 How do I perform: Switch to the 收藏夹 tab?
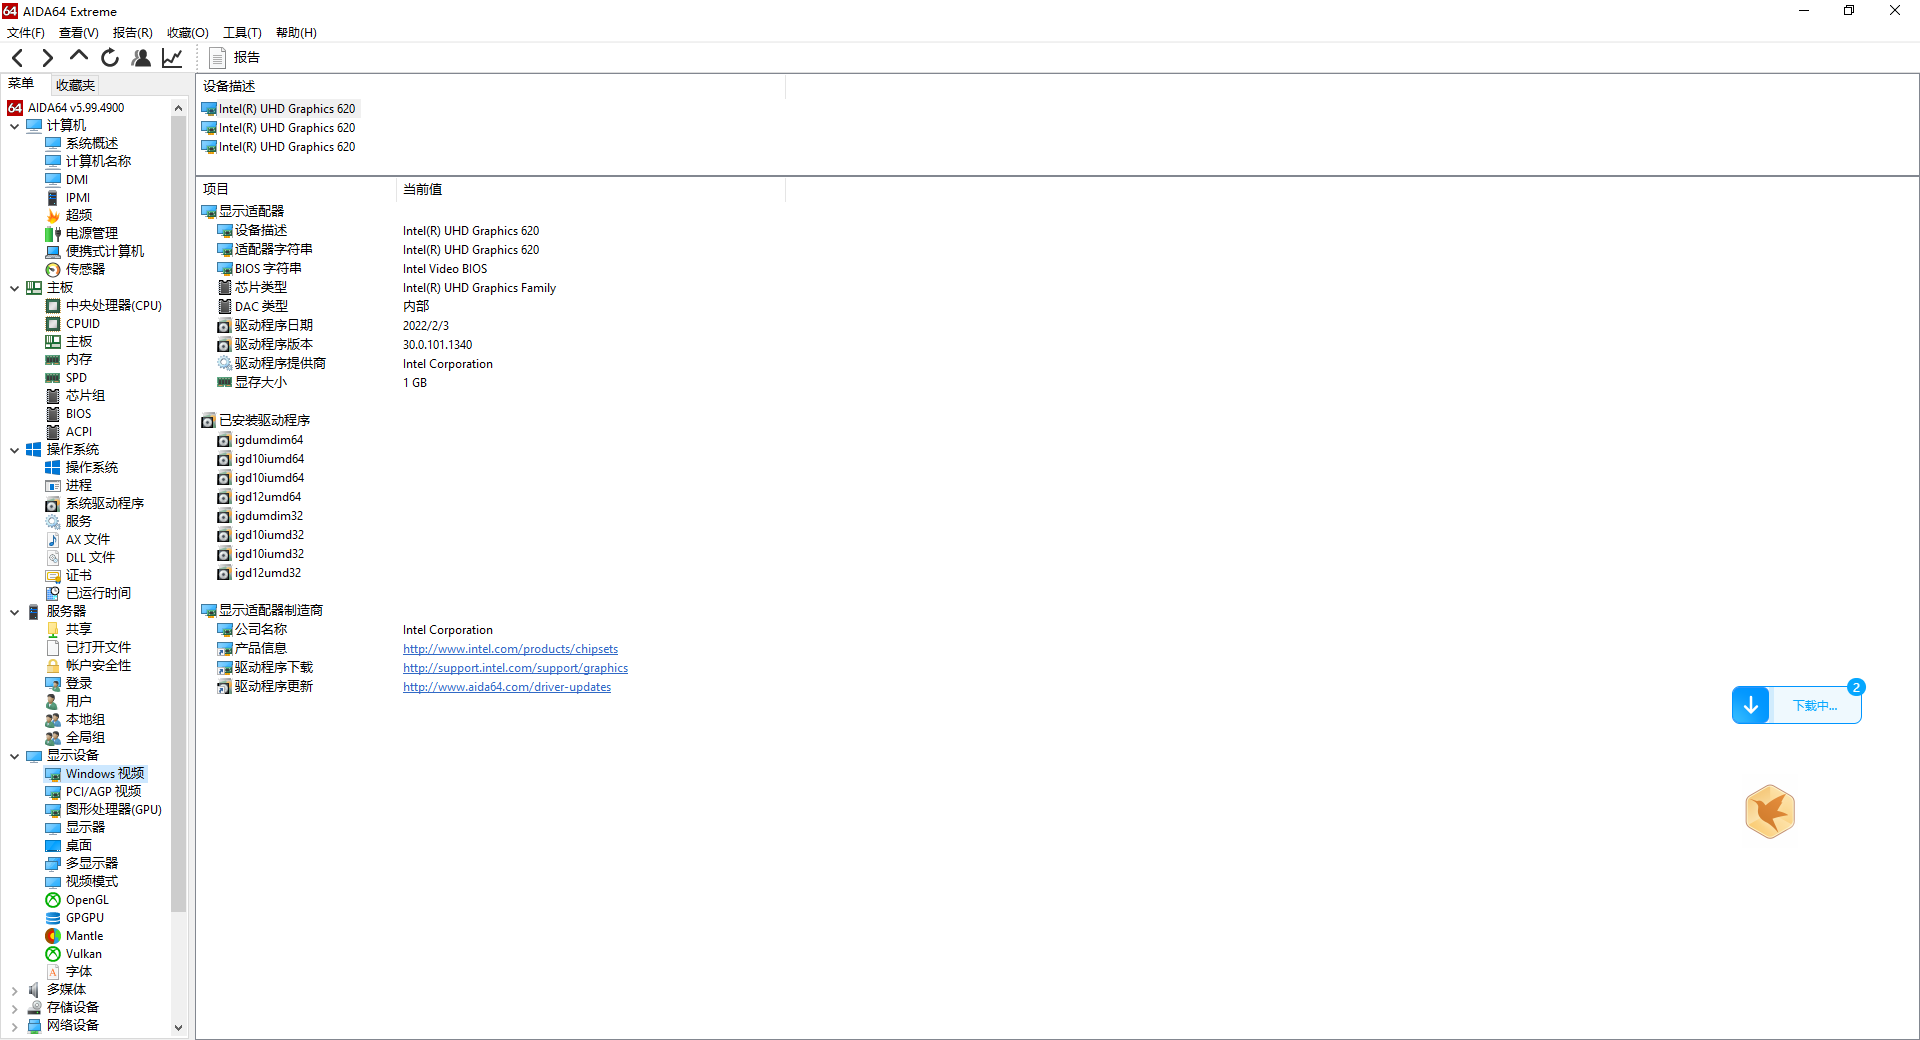(x=75, y=85)
